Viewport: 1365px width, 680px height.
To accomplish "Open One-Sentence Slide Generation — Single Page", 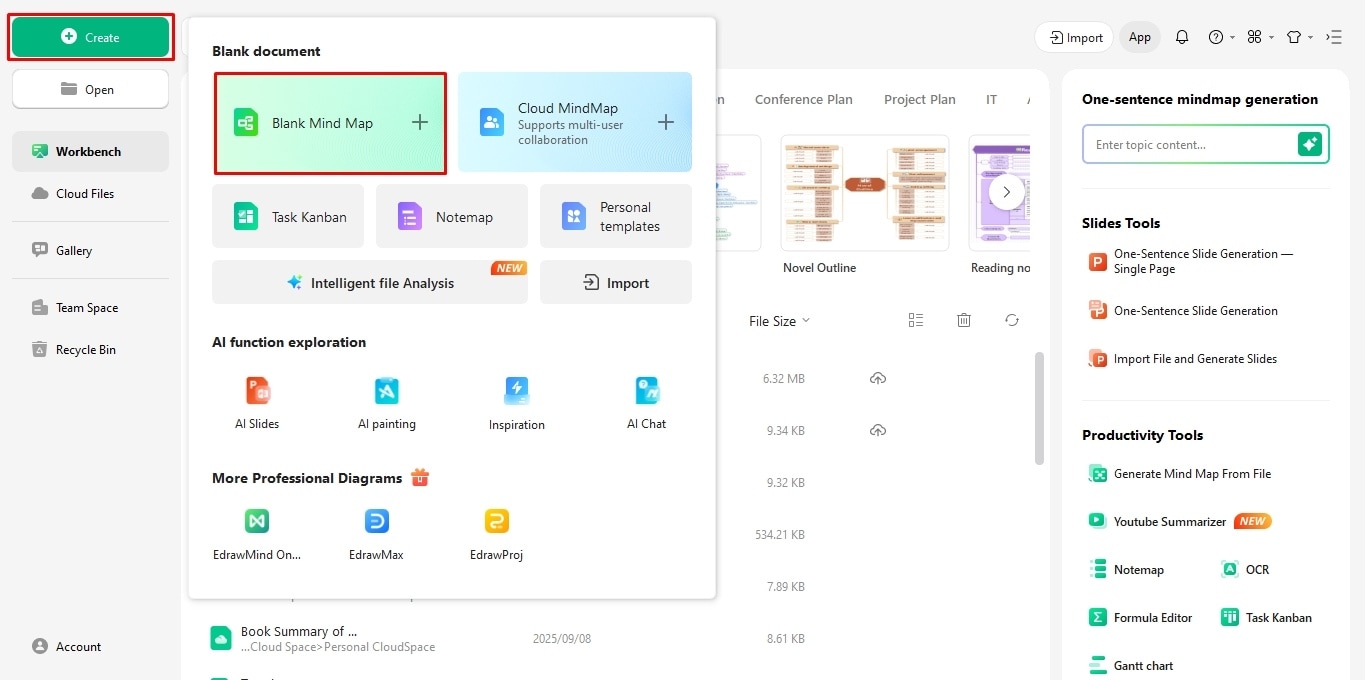I will pyautogui.click(x=1190, y=261).
